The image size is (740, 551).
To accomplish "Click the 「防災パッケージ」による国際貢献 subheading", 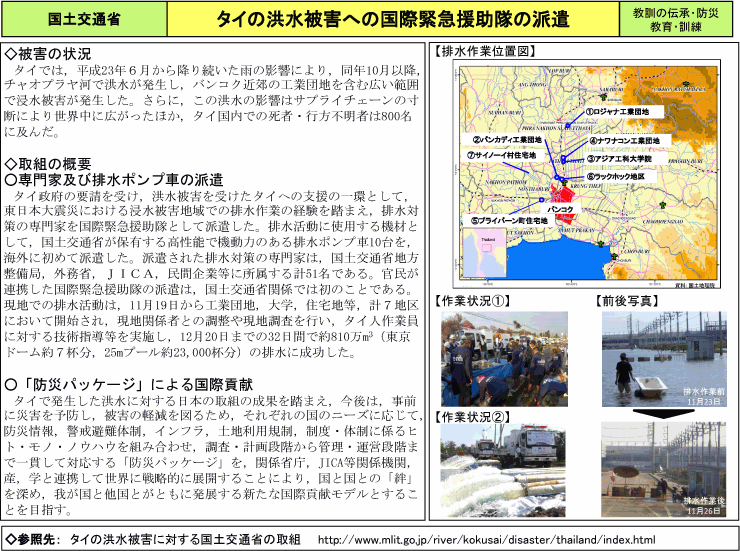I will (x=128, y=384).
